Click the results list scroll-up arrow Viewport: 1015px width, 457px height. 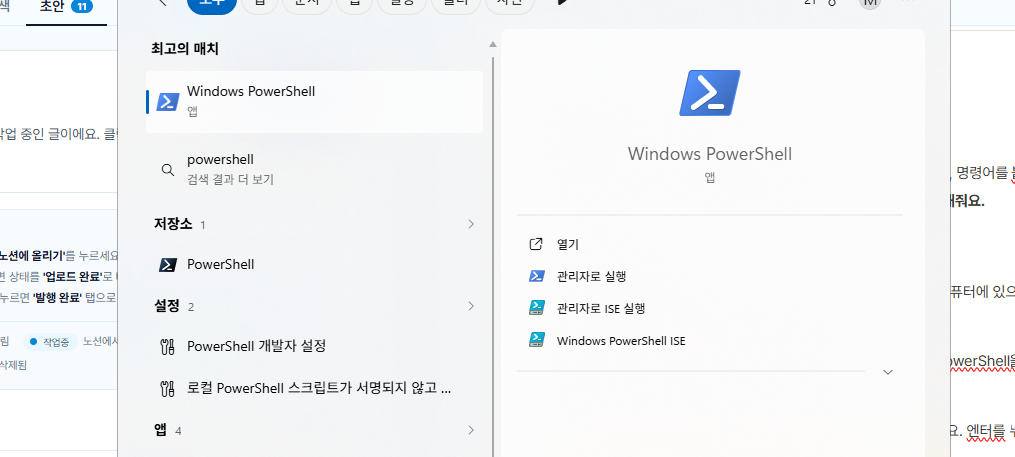[x=493, y=44]
